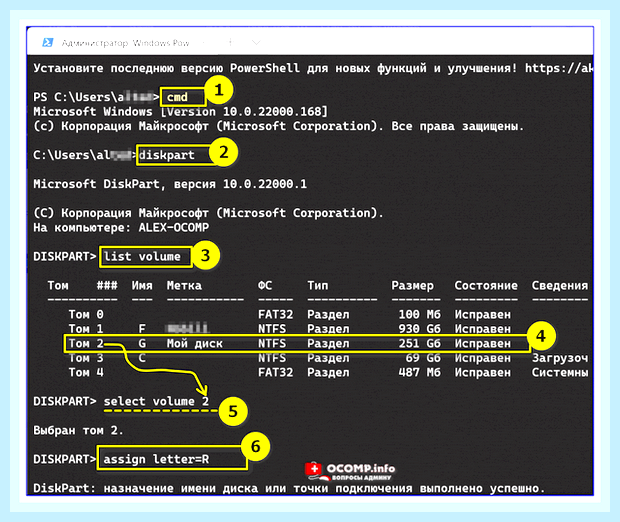The height and width of the screenshot is (522, 620).
Task: Open a new terminal tab with the plus button
Action: point(231,42)
